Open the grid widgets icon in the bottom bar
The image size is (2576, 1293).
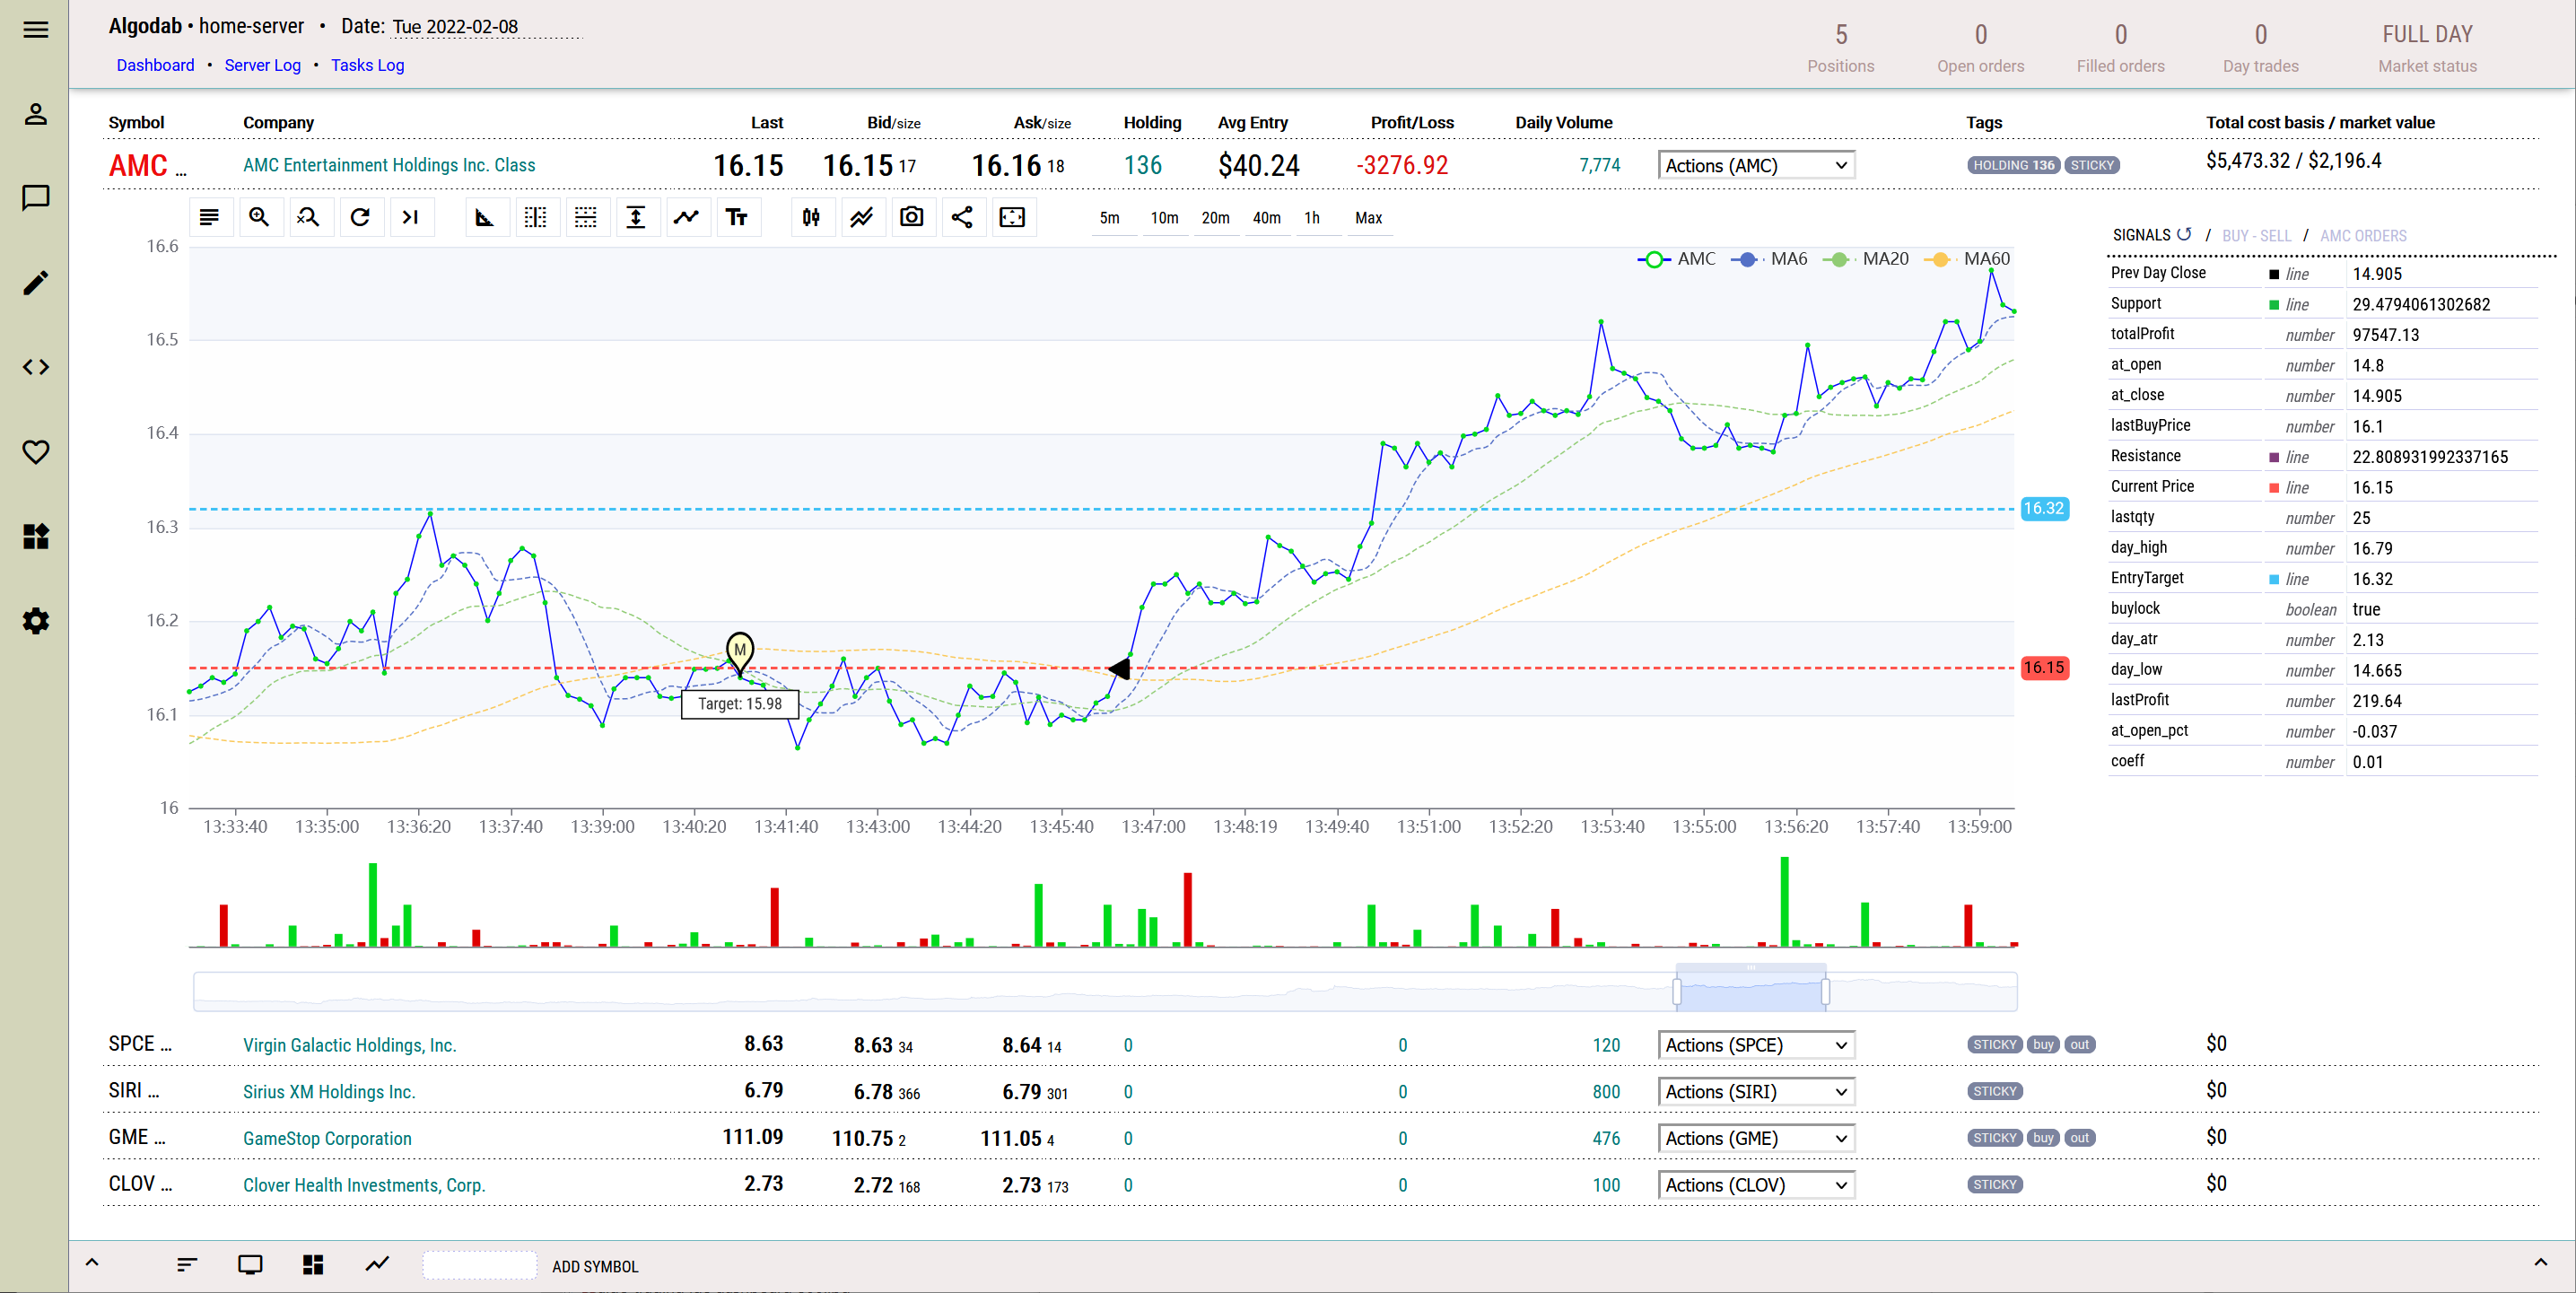point(313,1265)
